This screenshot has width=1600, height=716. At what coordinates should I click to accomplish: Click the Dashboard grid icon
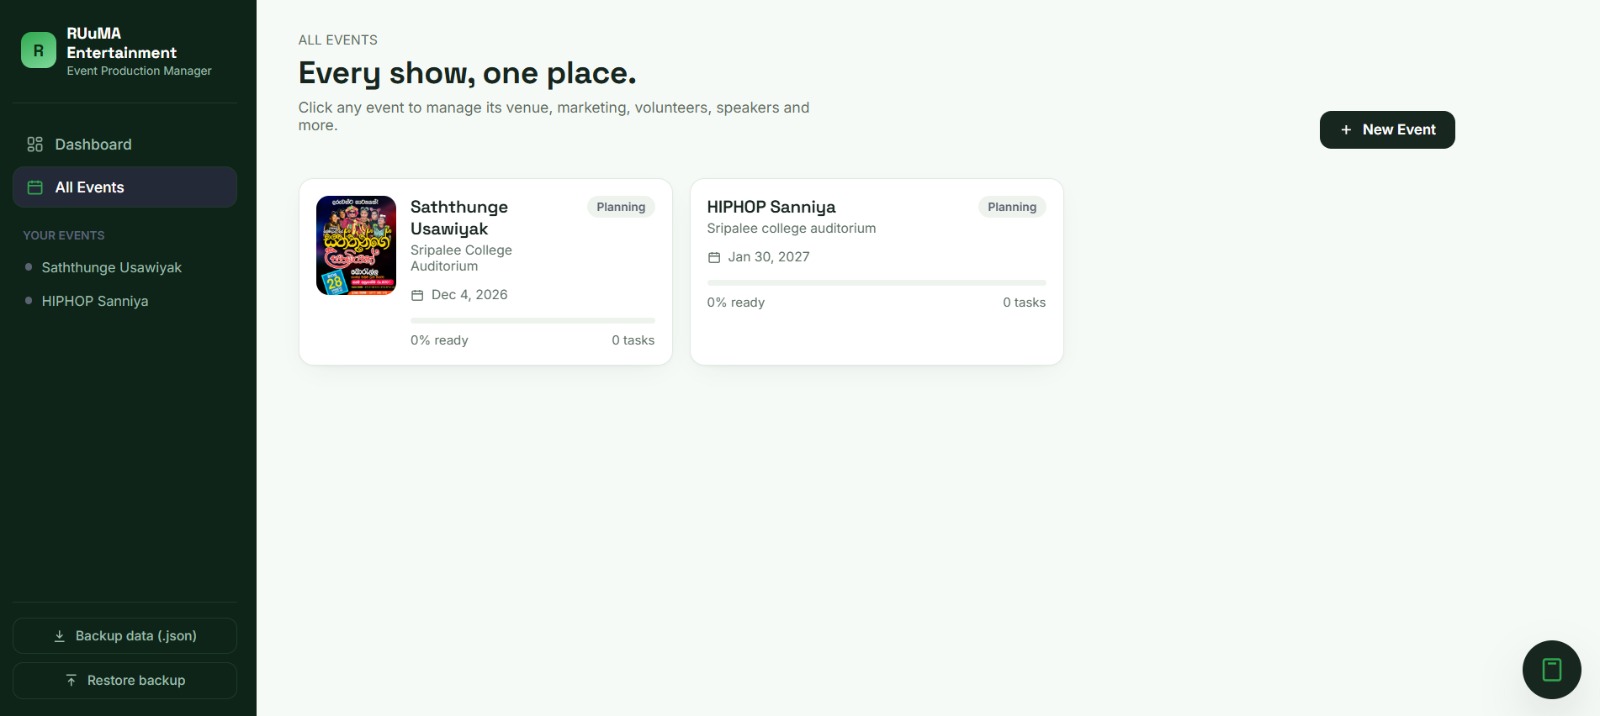pyautogui.click(x=35, y=144)
